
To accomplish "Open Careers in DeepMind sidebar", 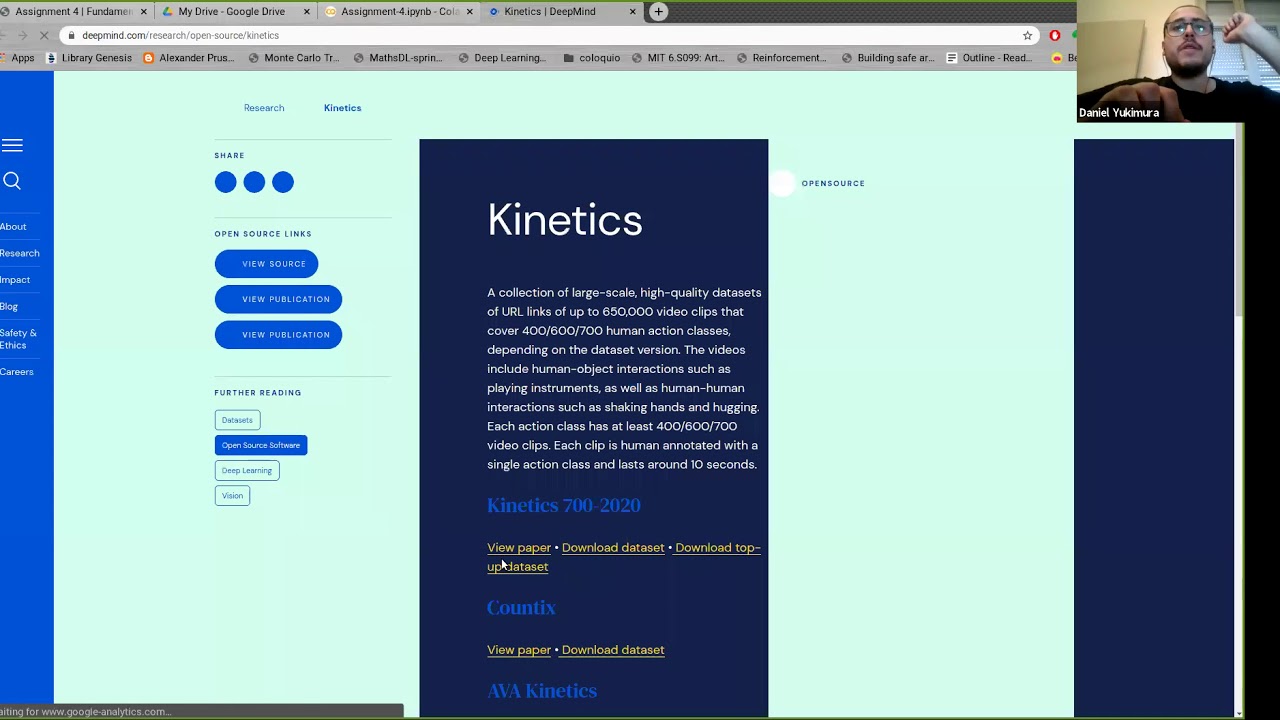I will point(16,372).
